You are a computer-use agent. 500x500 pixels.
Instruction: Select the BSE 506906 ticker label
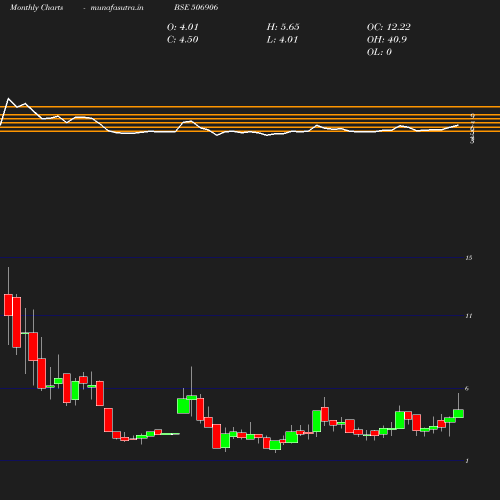click(x=196, y=7)
